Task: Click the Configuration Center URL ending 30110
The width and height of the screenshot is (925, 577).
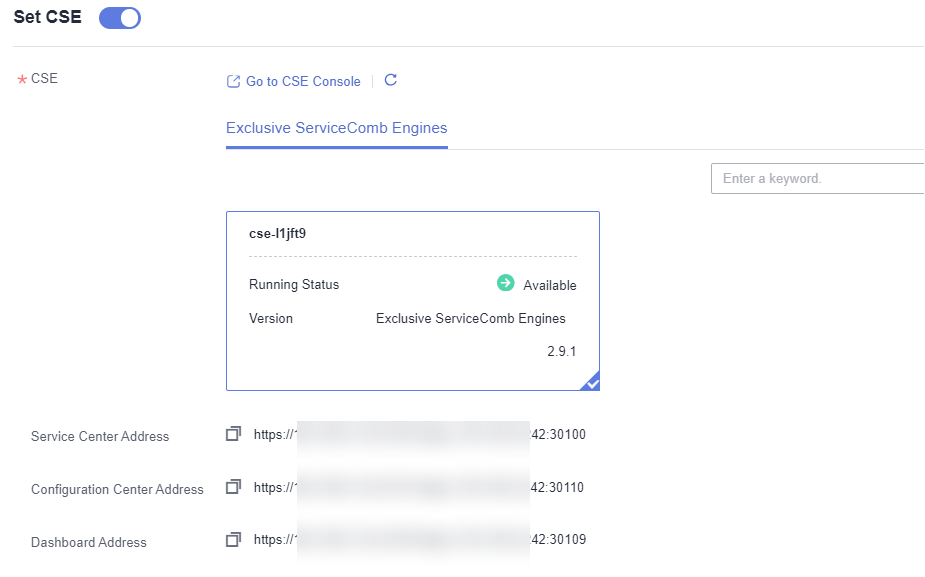Action: coord(419,488)
